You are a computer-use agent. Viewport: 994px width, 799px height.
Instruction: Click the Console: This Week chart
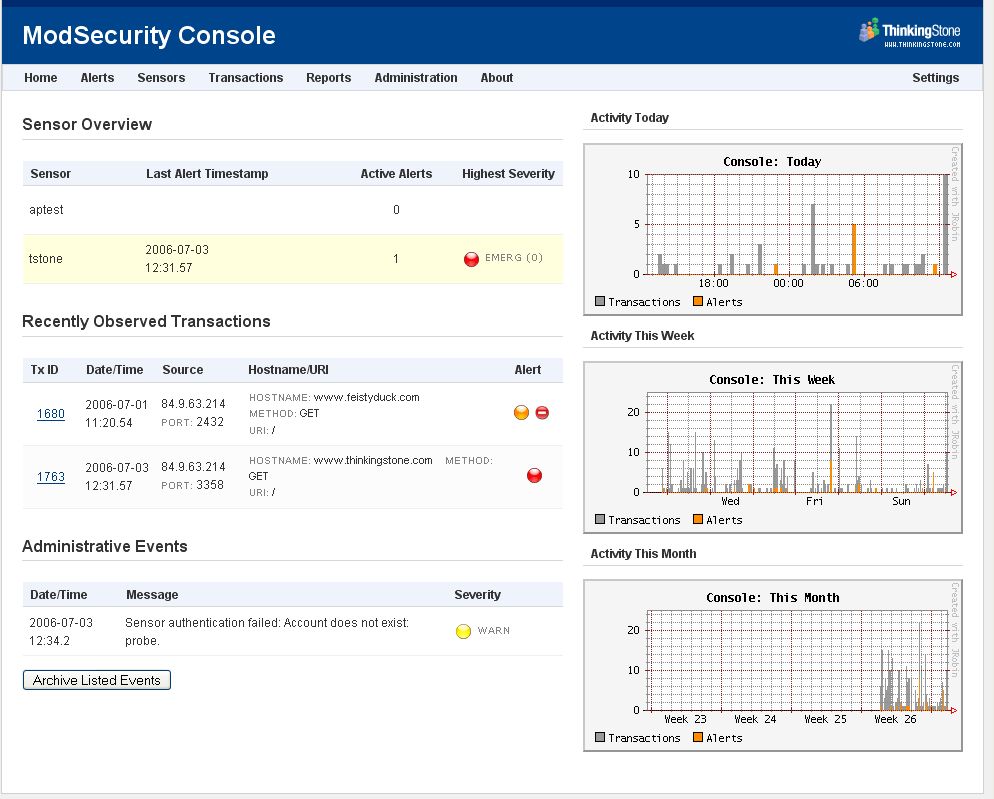[x=773, y=448]
